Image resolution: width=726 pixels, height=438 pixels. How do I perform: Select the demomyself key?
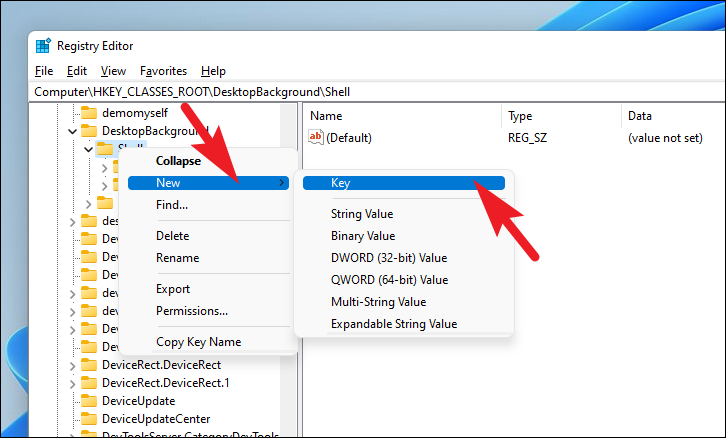tap(135, 113)
